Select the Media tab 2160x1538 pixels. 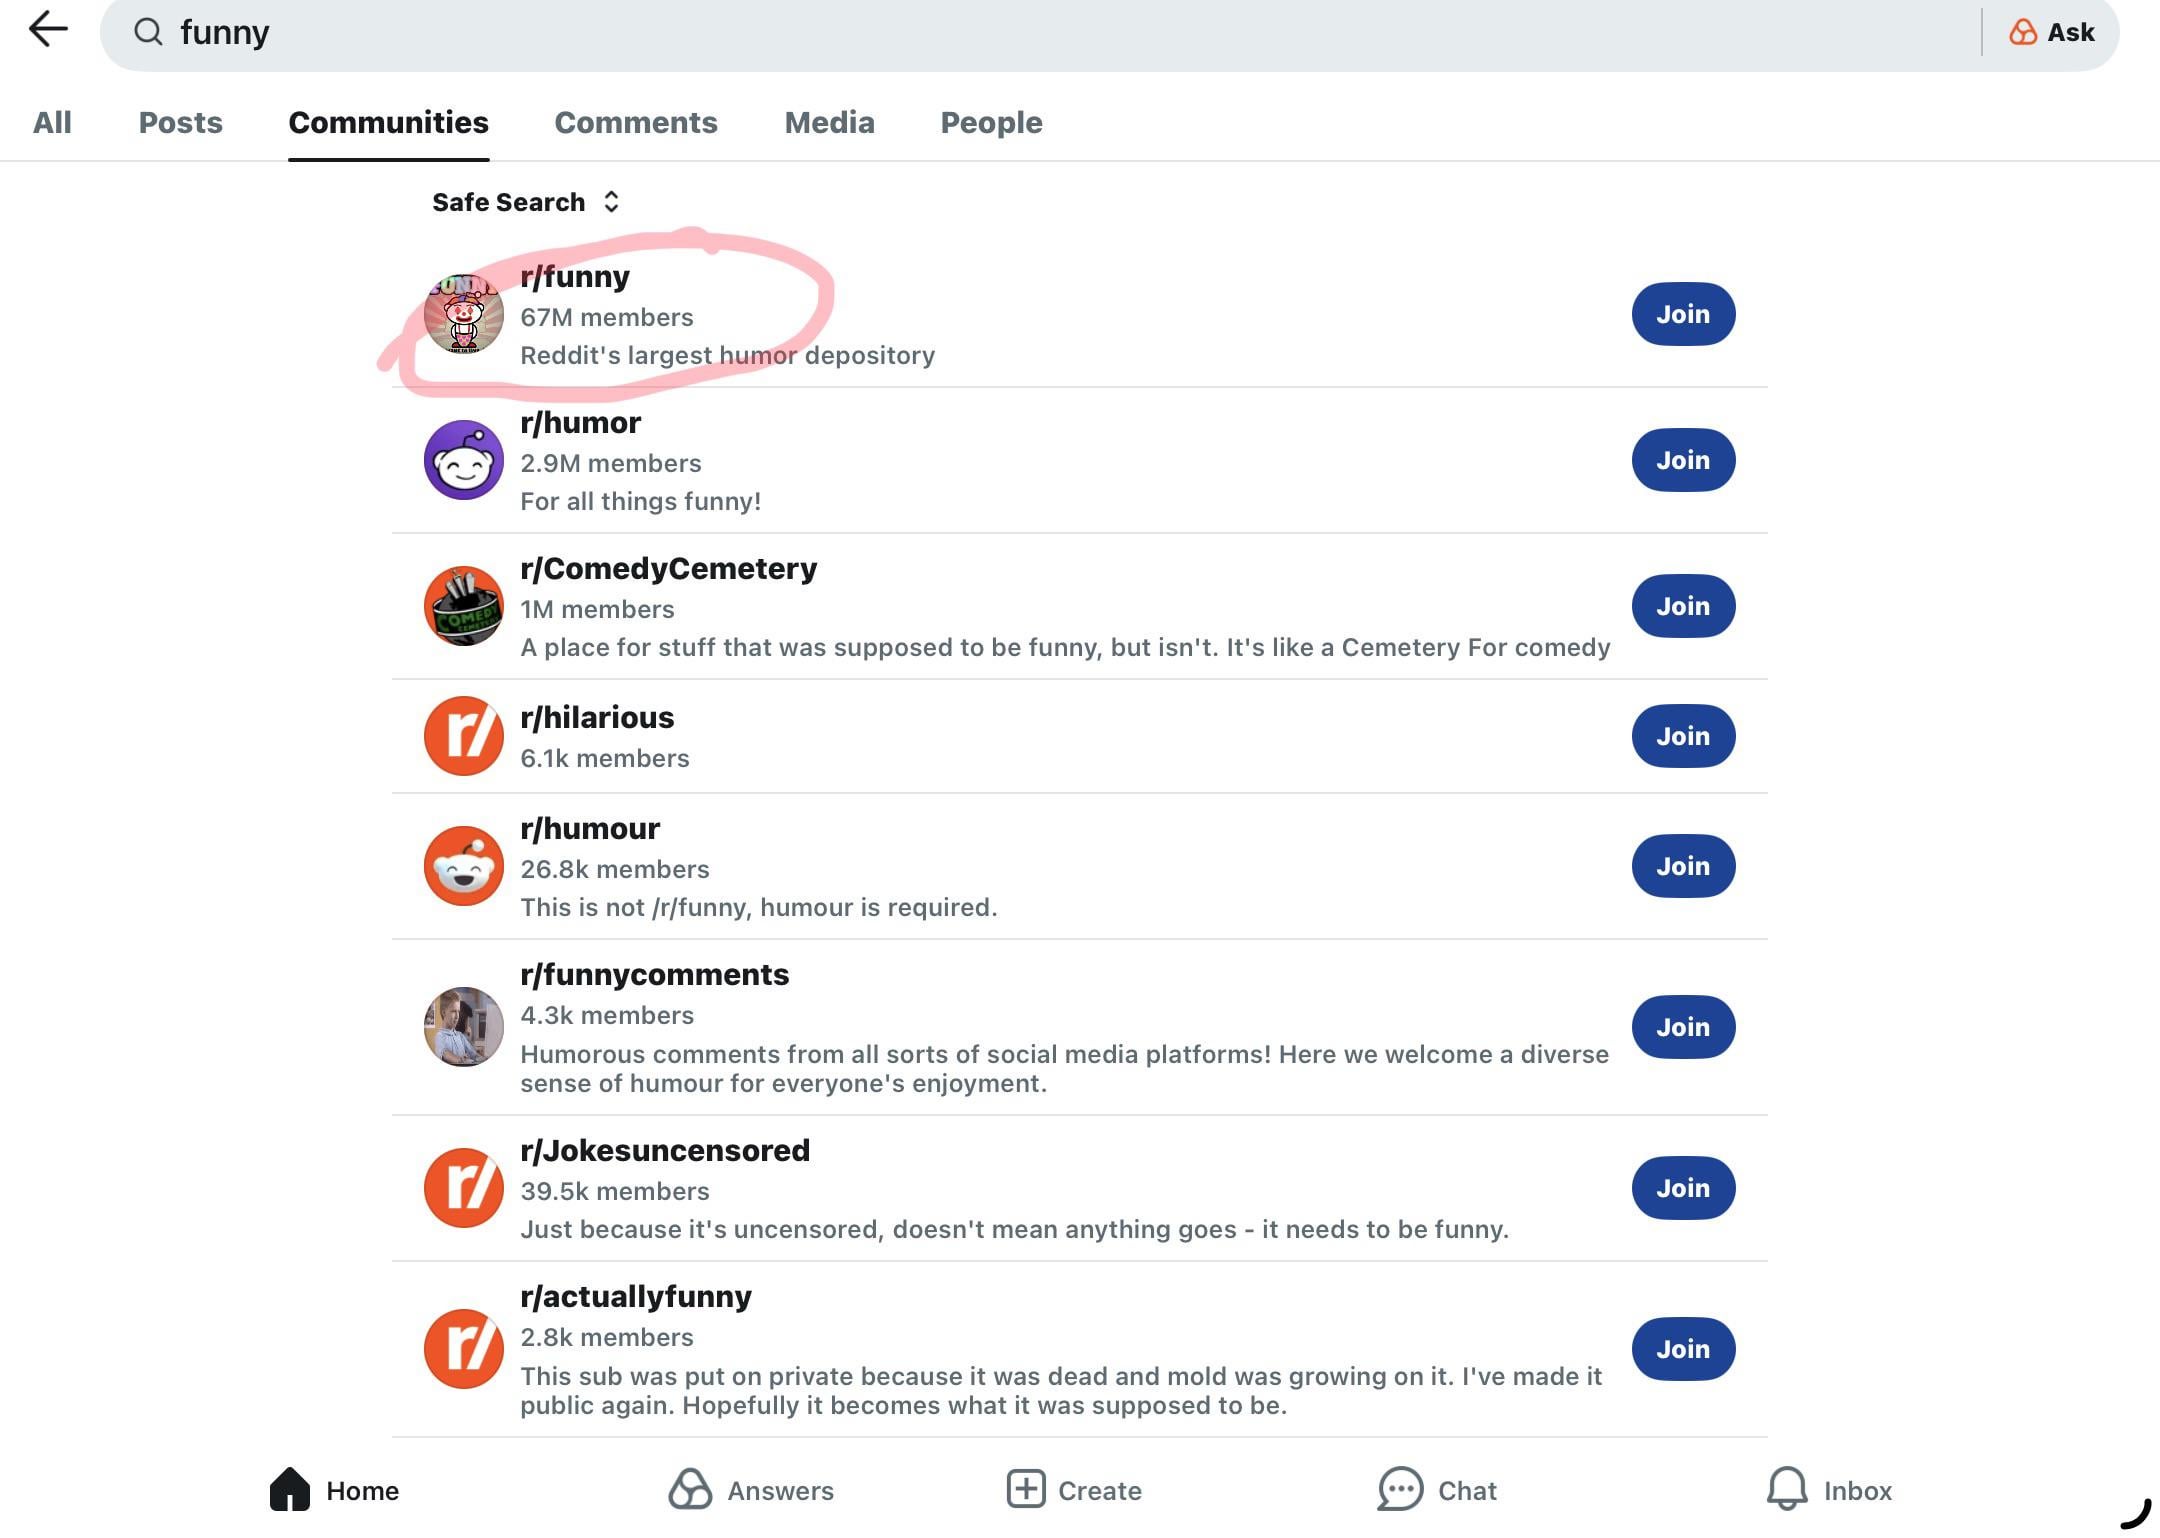click(829, 122)
